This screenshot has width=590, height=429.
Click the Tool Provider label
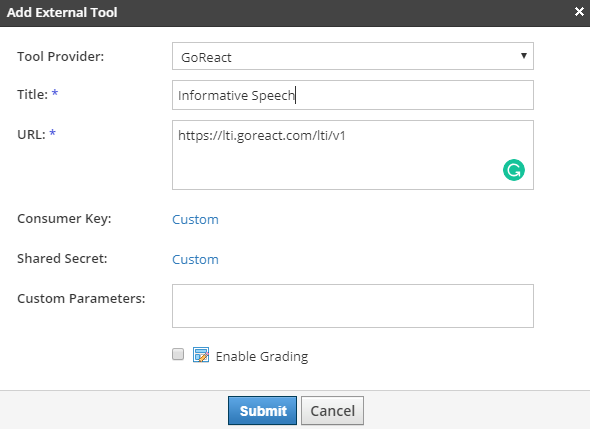(x=61, y=56)
